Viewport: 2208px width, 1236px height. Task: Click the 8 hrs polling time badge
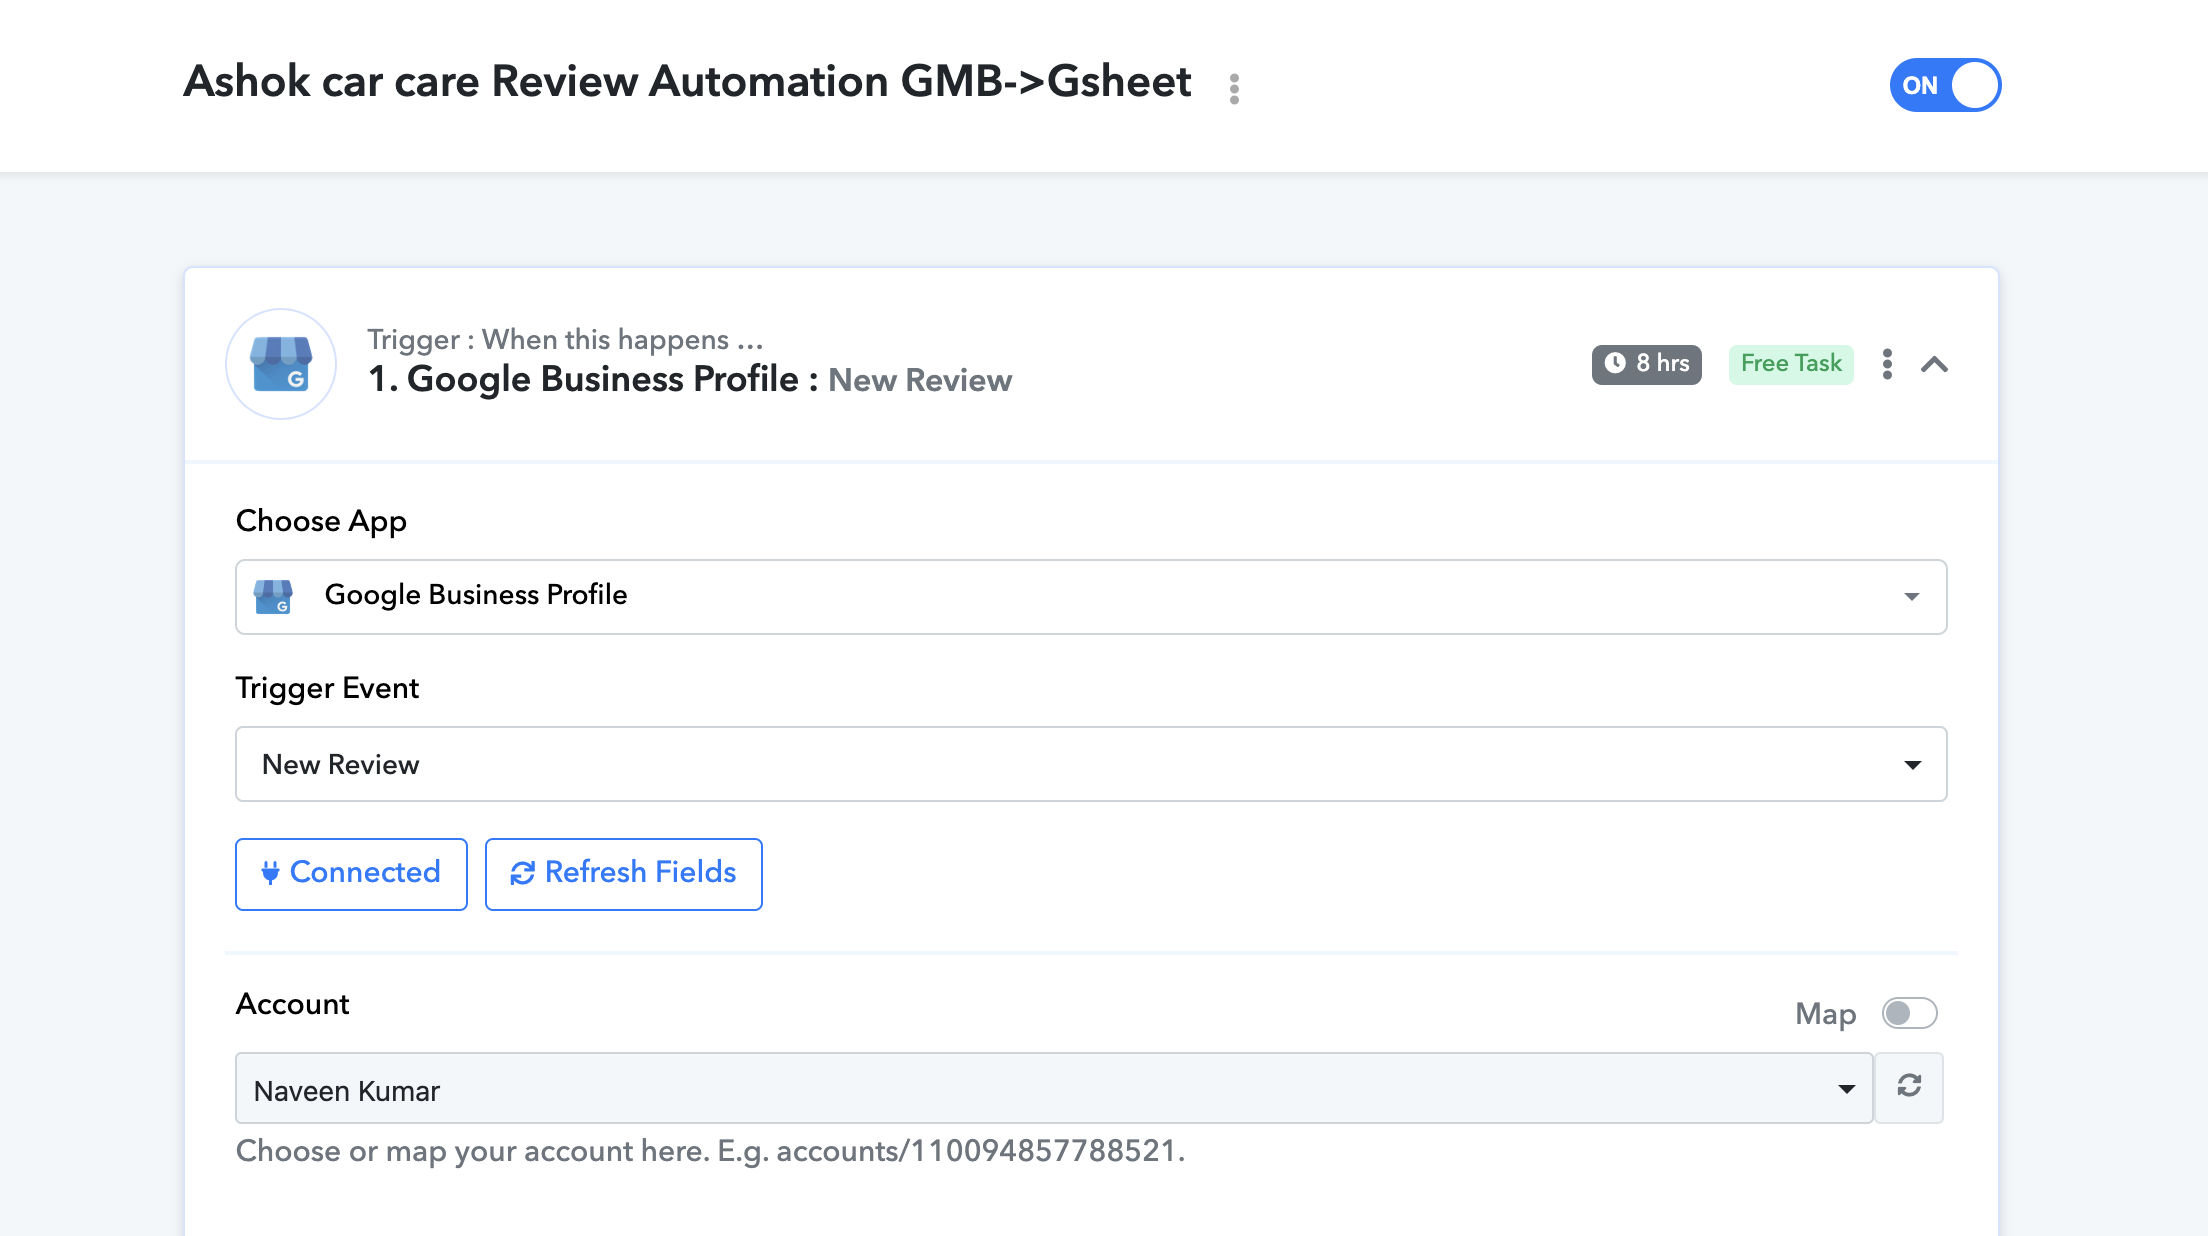click(x=1647, y=364)
